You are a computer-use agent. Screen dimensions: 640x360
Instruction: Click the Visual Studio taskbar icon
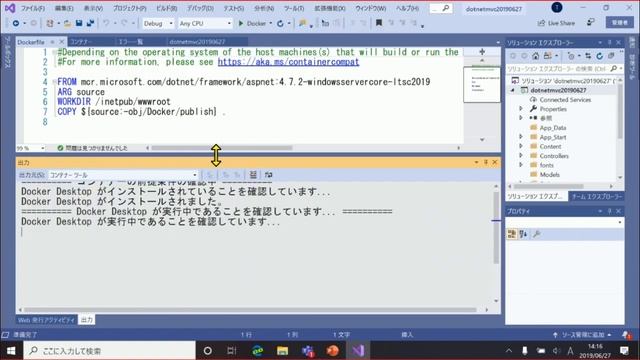(x=358, y=351)
